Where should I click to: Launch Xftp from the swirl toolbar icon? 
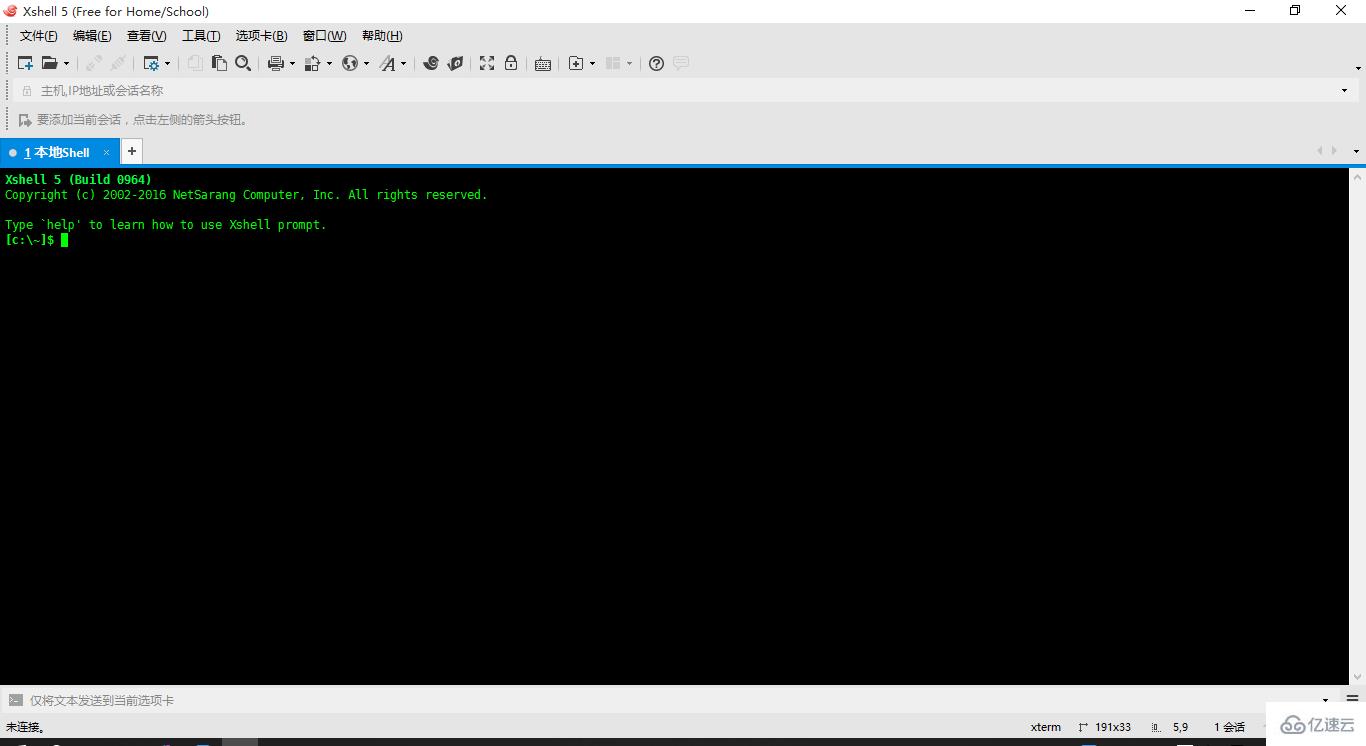coord(431,63)
